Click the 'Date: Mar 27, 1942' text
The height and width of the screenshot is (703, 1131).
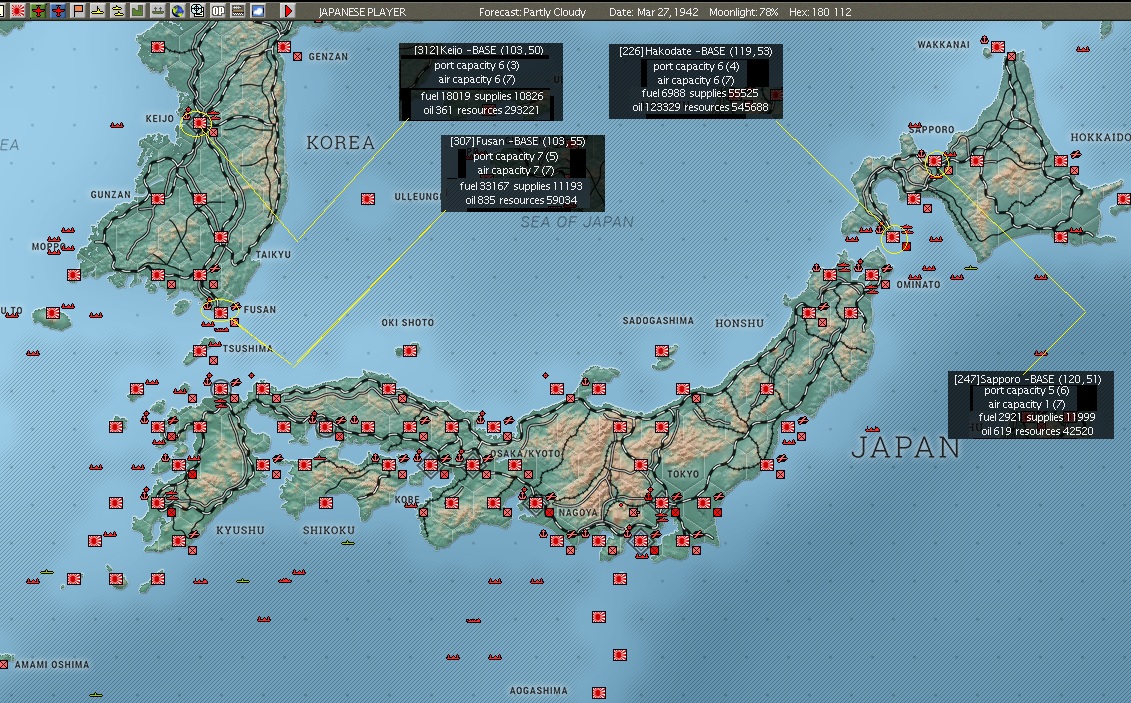[653, 12]
